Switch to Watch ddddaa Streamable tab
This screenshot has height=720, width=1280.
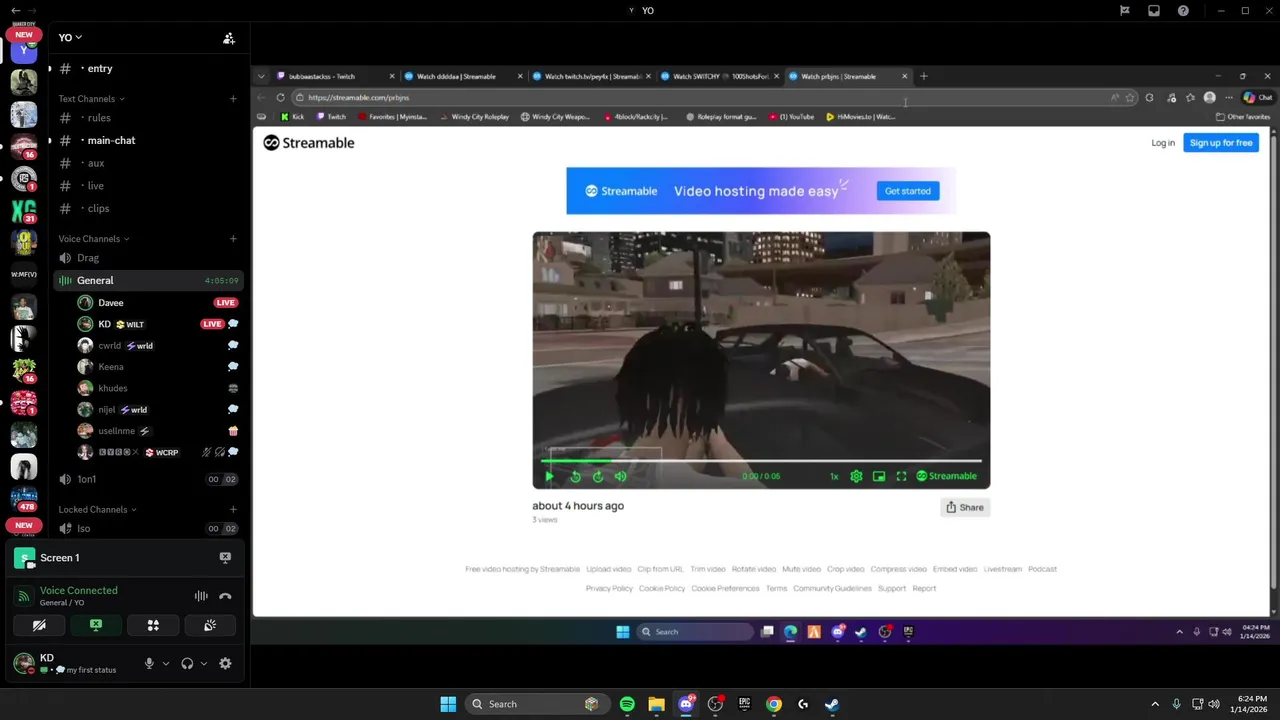[x=463, y=76]
